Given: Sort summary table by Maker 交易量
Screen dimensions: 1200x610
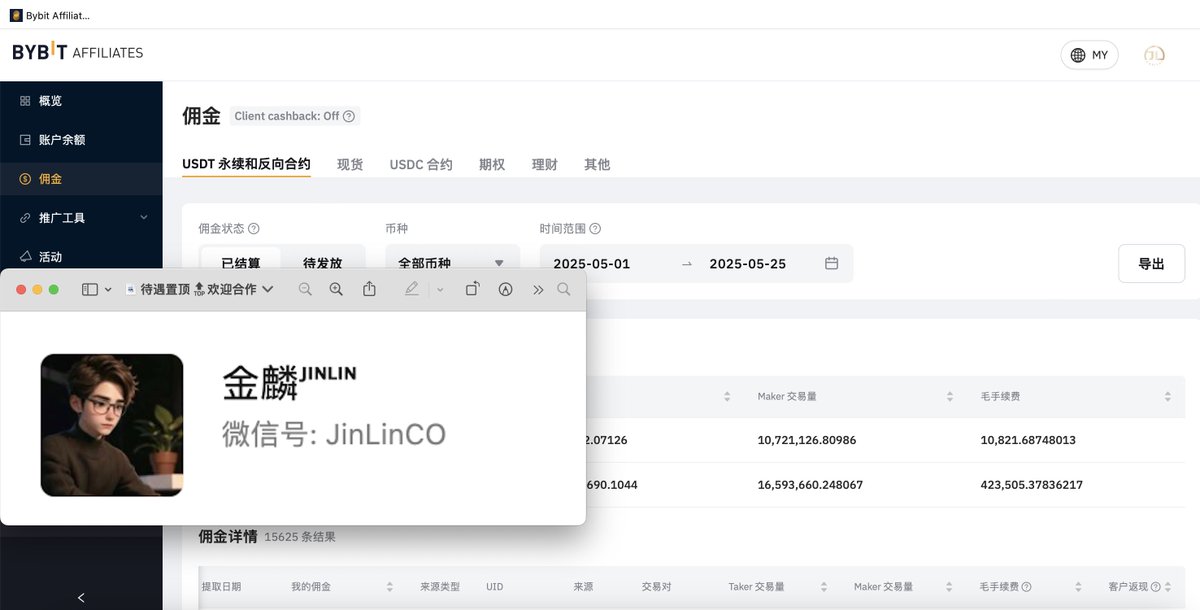Looking at the screenshot, I should click(949, 397).
